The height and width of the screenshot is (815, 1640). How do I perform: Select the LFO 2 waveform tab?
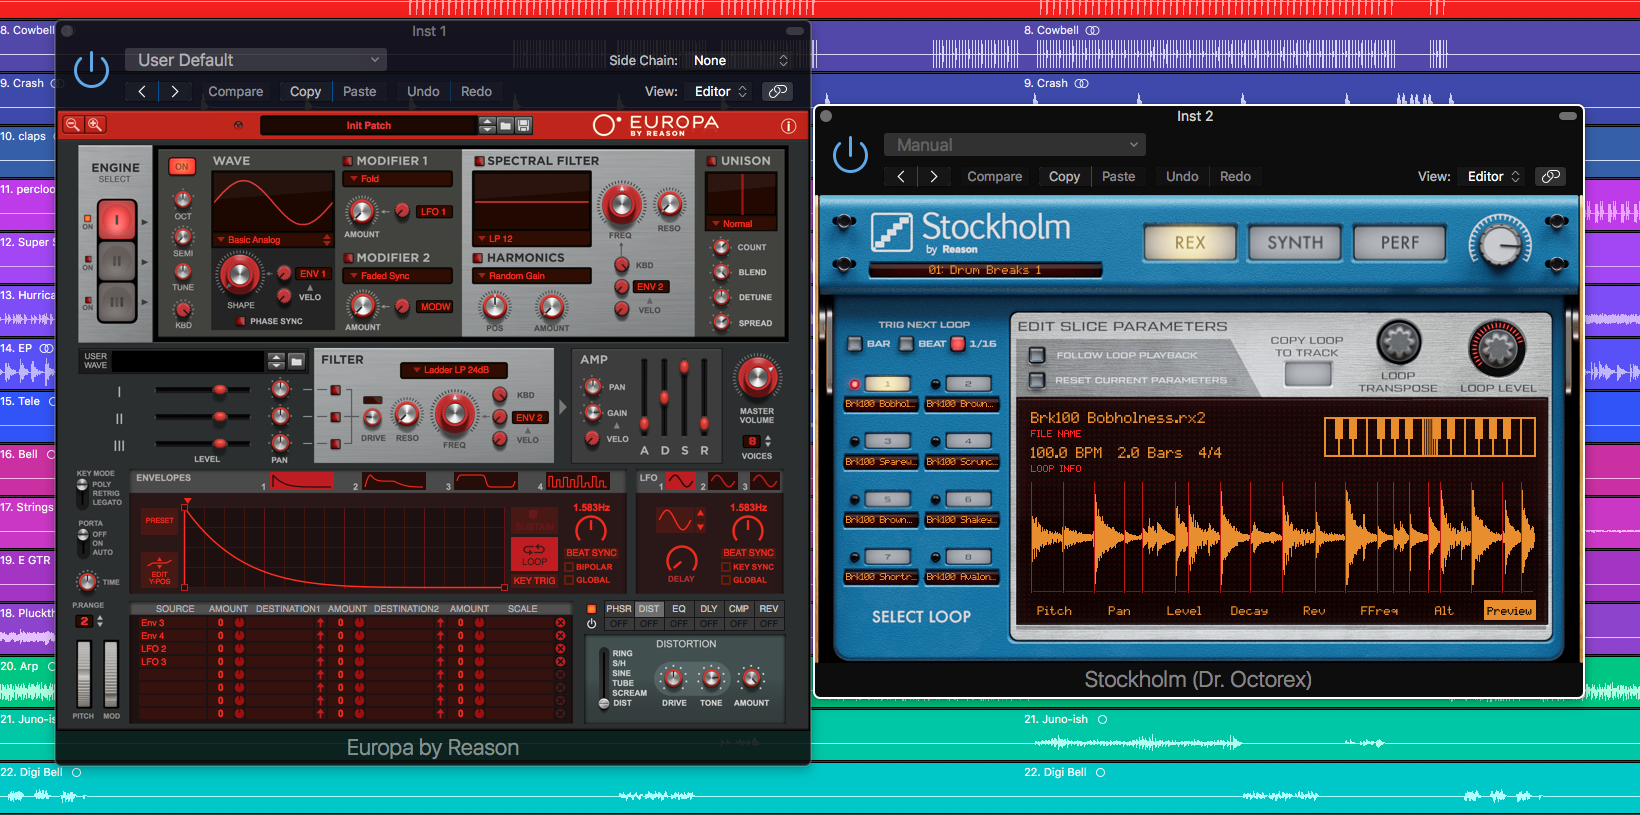pyautogui.click(x=722, y=482)
